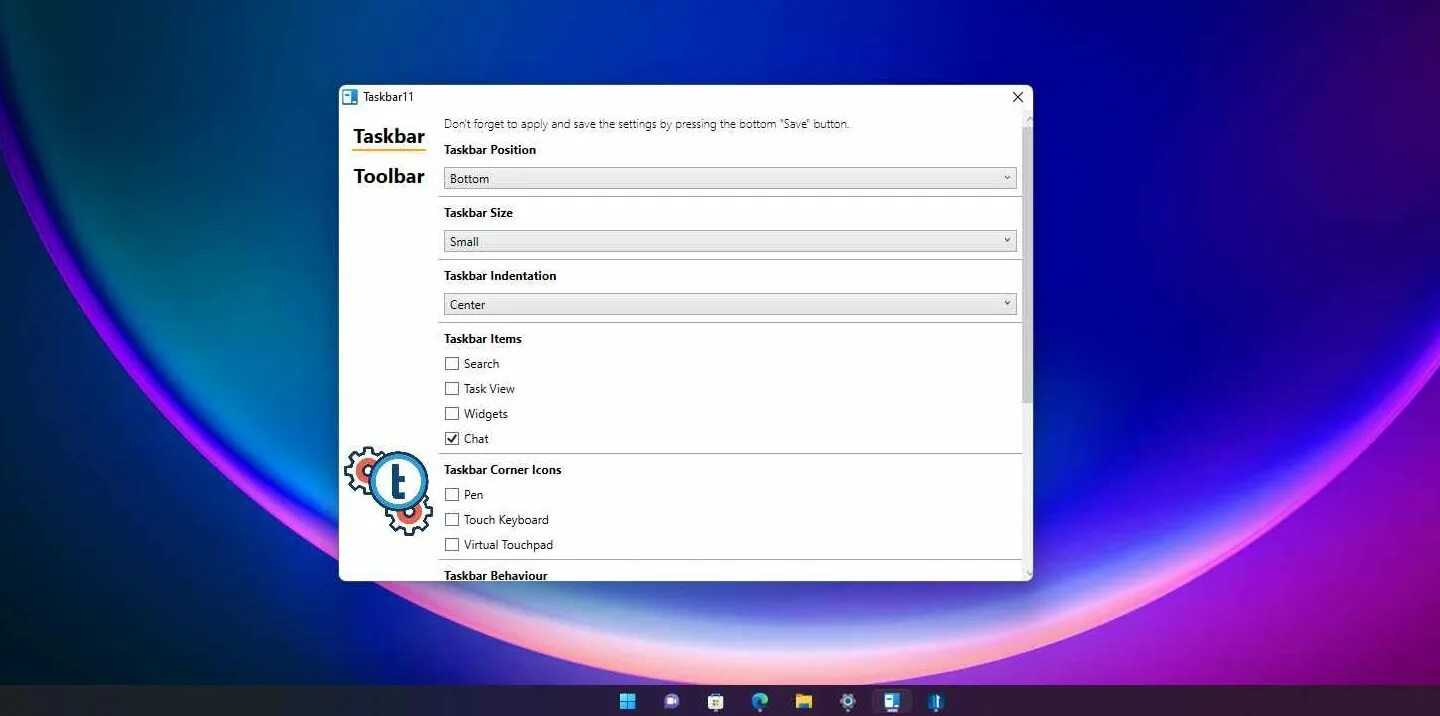Open Settings gear icon in taskbar

(847, 702)
